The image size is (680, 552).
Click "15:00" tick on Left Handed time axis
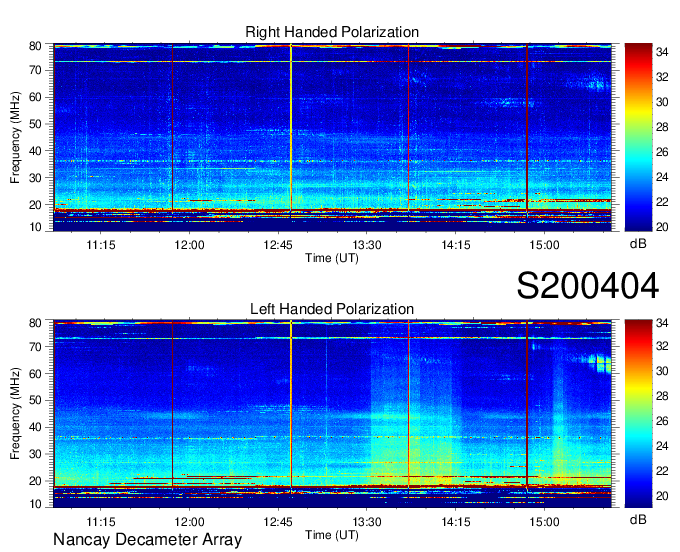point(544,522)
